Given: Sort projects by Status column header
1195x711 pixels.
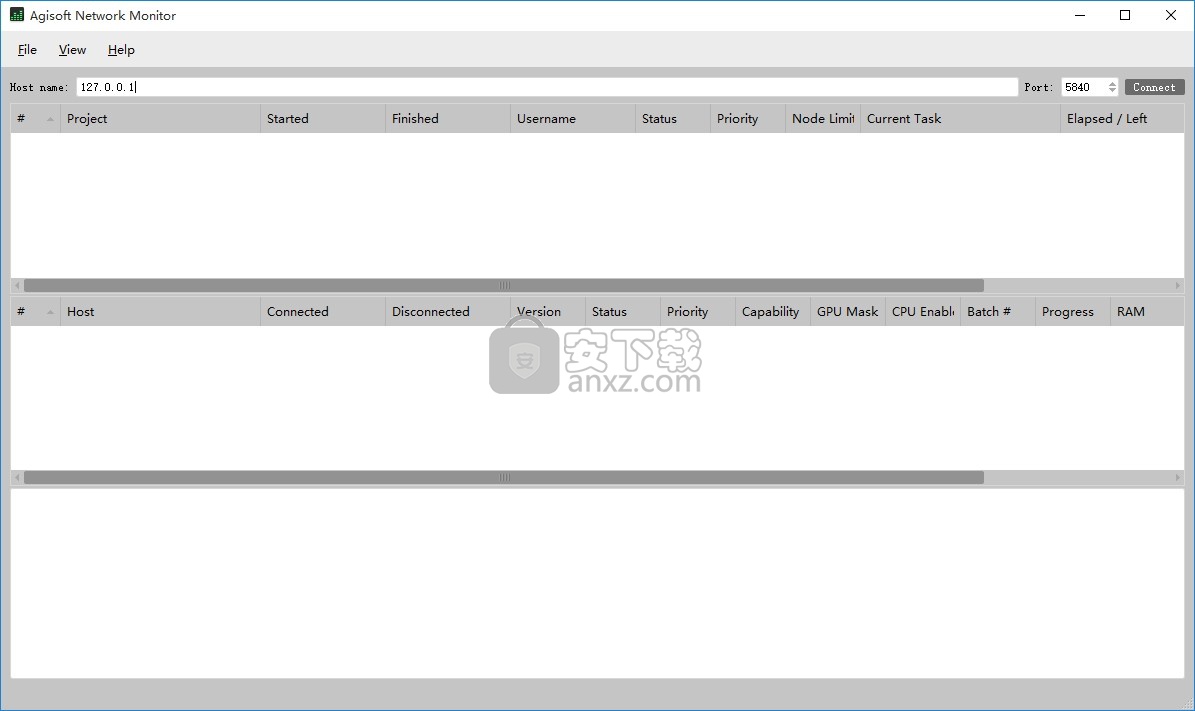Looking at the screenshot, I should click(673, 119).
